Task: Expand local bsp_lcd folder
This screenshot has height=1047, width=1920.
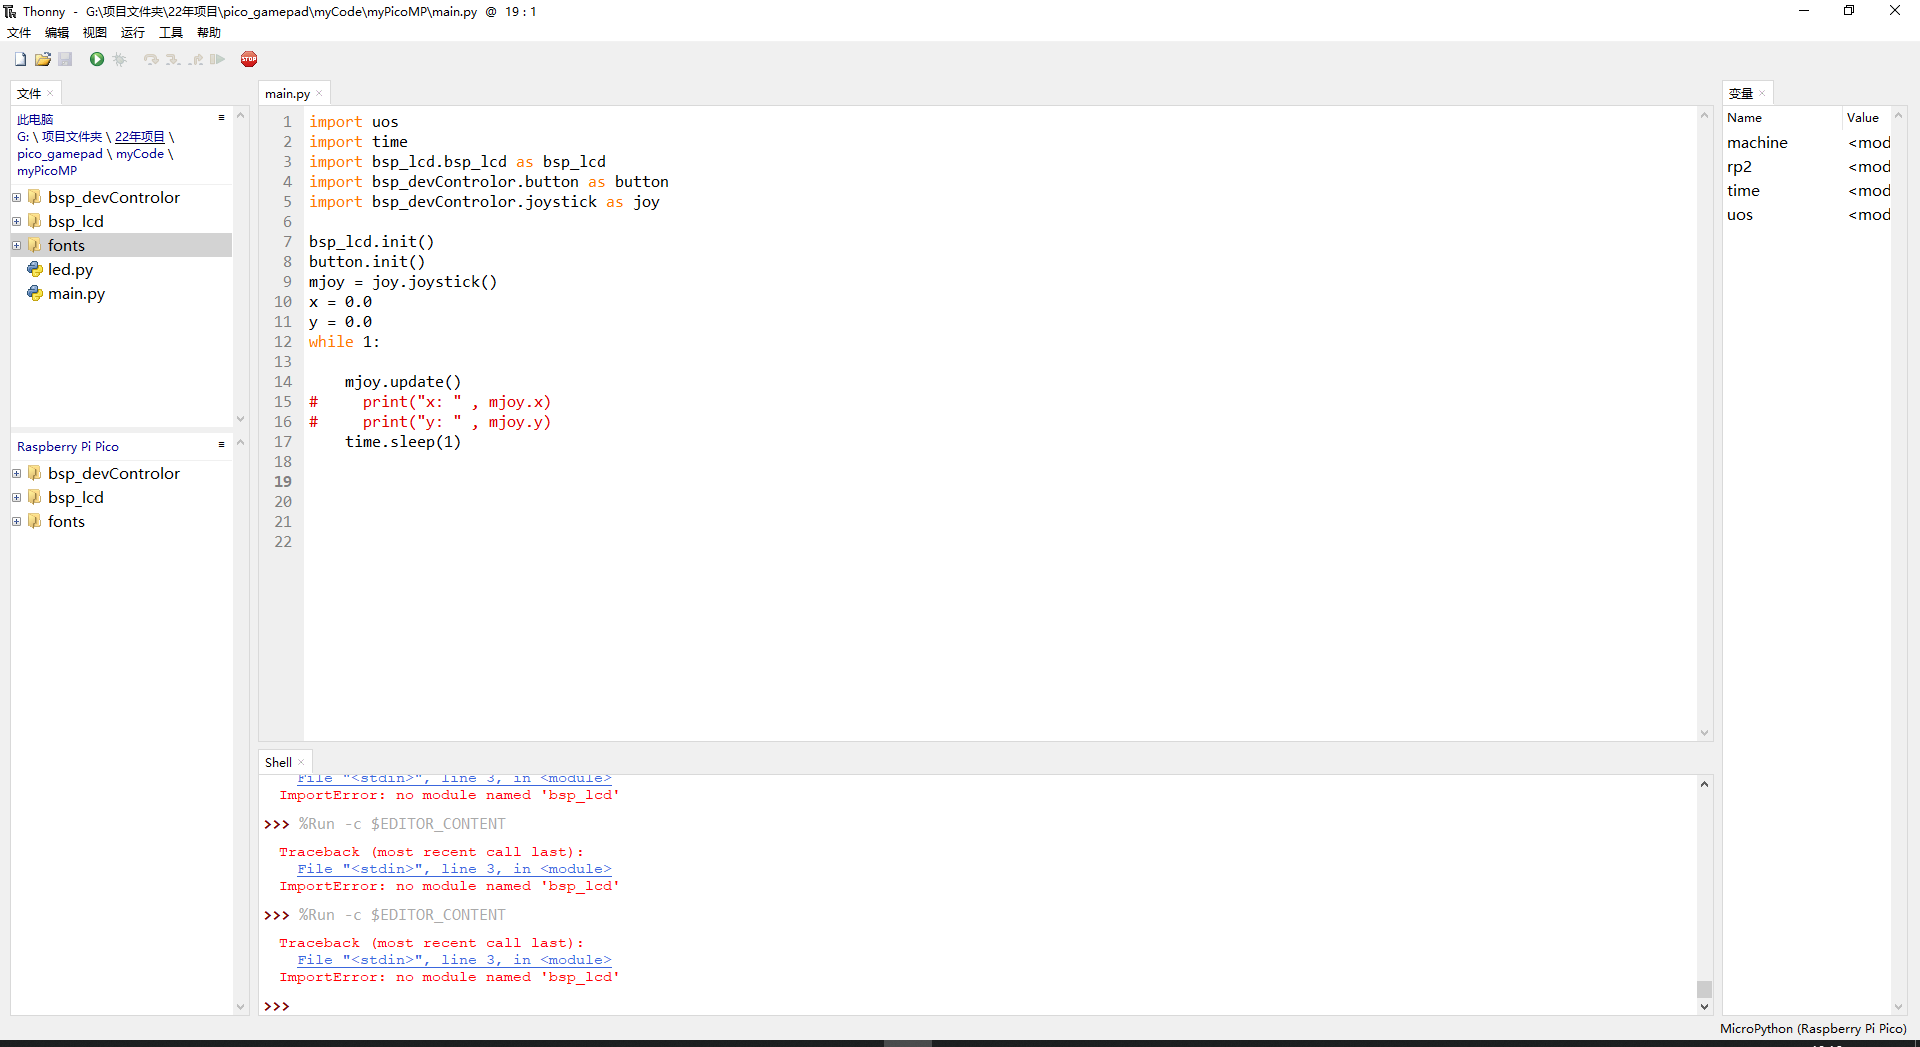Action: coord(17,222)
